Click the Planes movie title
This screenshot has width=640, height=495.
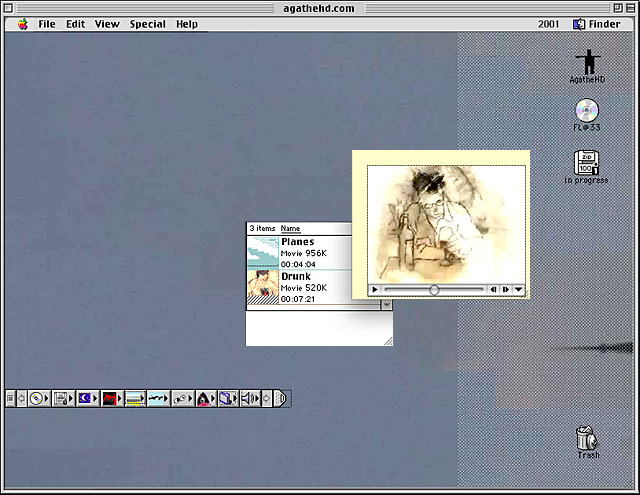(298, 242)
